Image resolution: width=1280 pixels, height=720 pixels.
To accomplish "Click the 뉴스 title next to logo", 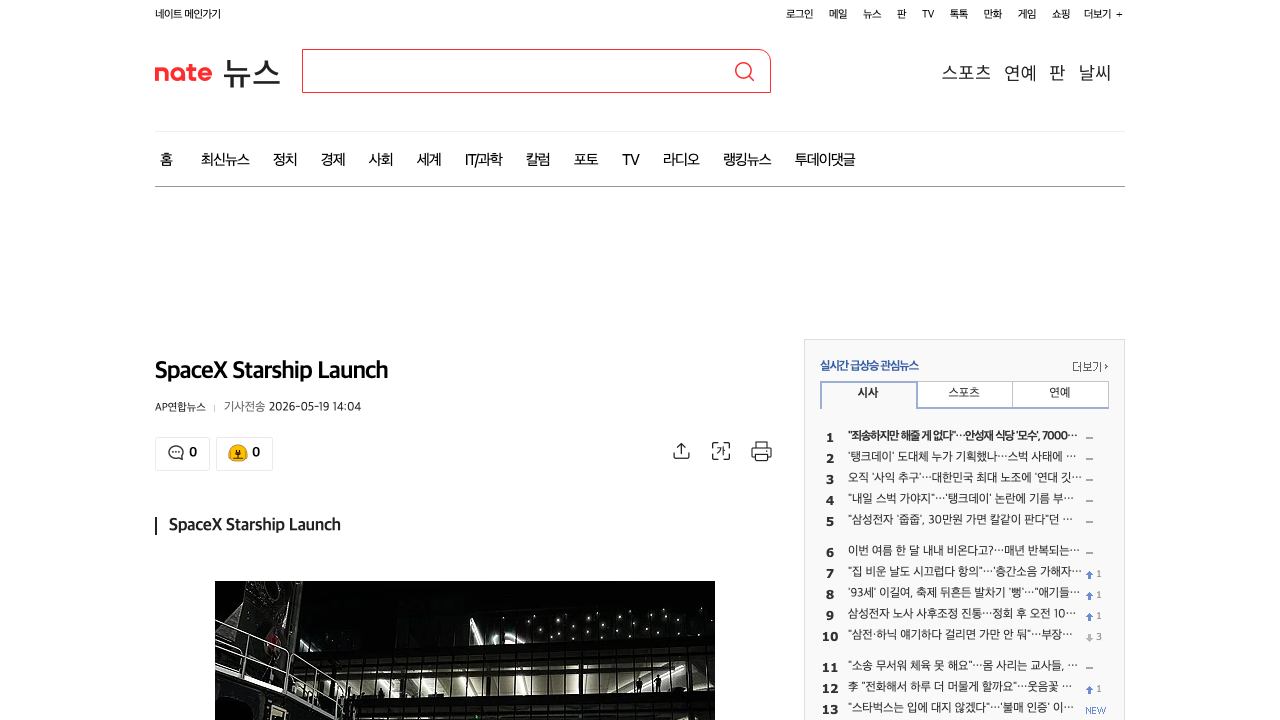I will tap(251, 72).
